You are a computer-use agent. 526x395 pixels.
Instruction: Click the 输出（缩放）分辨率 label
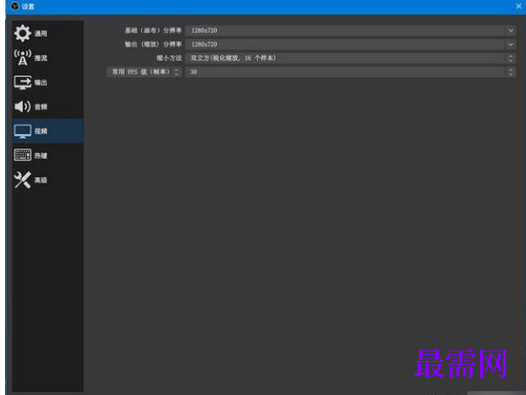(153, 44)
